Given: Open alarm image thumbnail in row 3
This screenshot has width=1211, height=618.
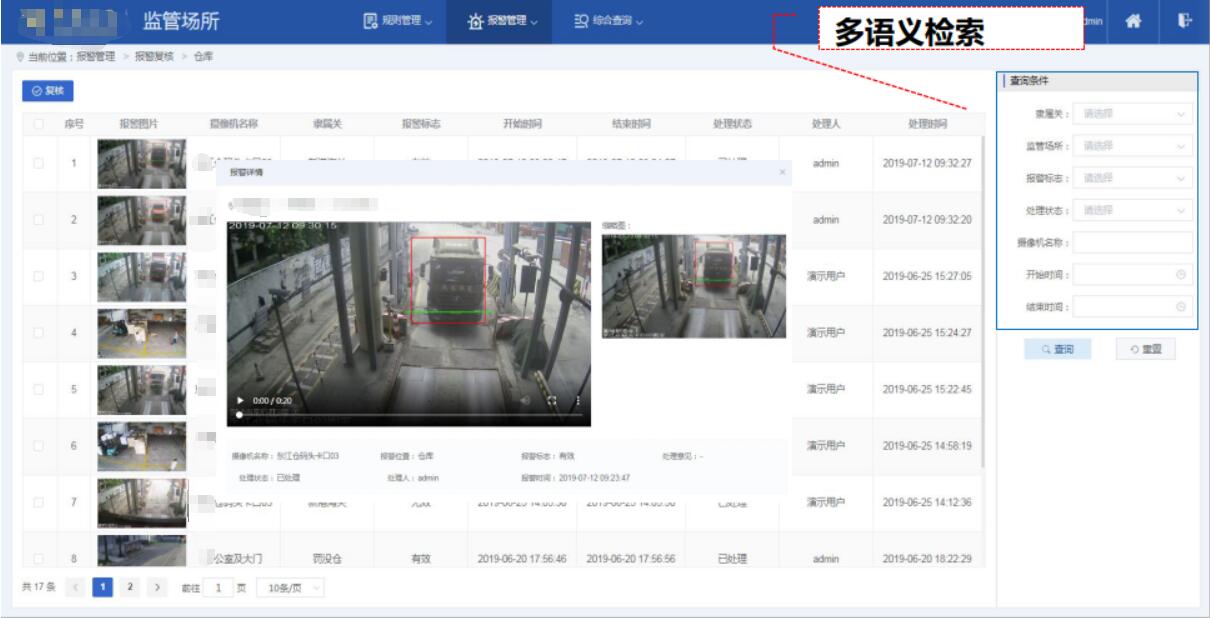Looking at the screenshot, I should click(141, 276).
